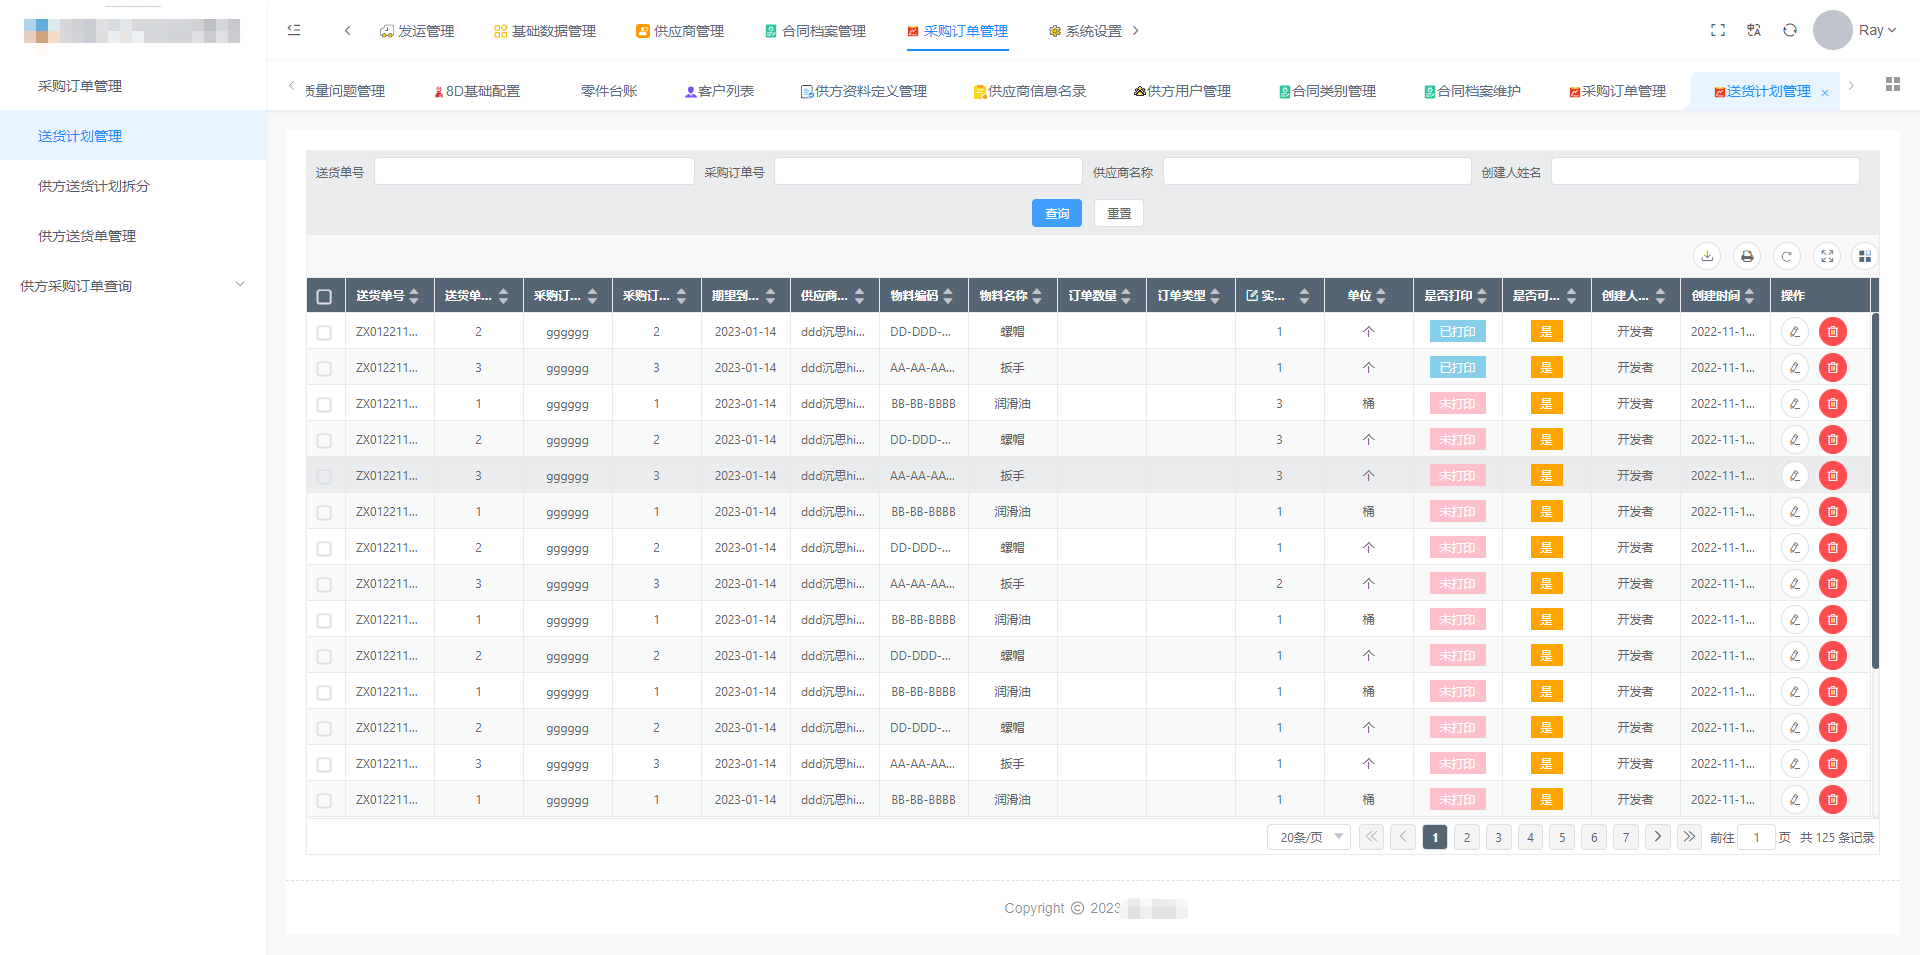
Task: Focus the 供应商名称 search input
Action: (x=1317, y=171)
